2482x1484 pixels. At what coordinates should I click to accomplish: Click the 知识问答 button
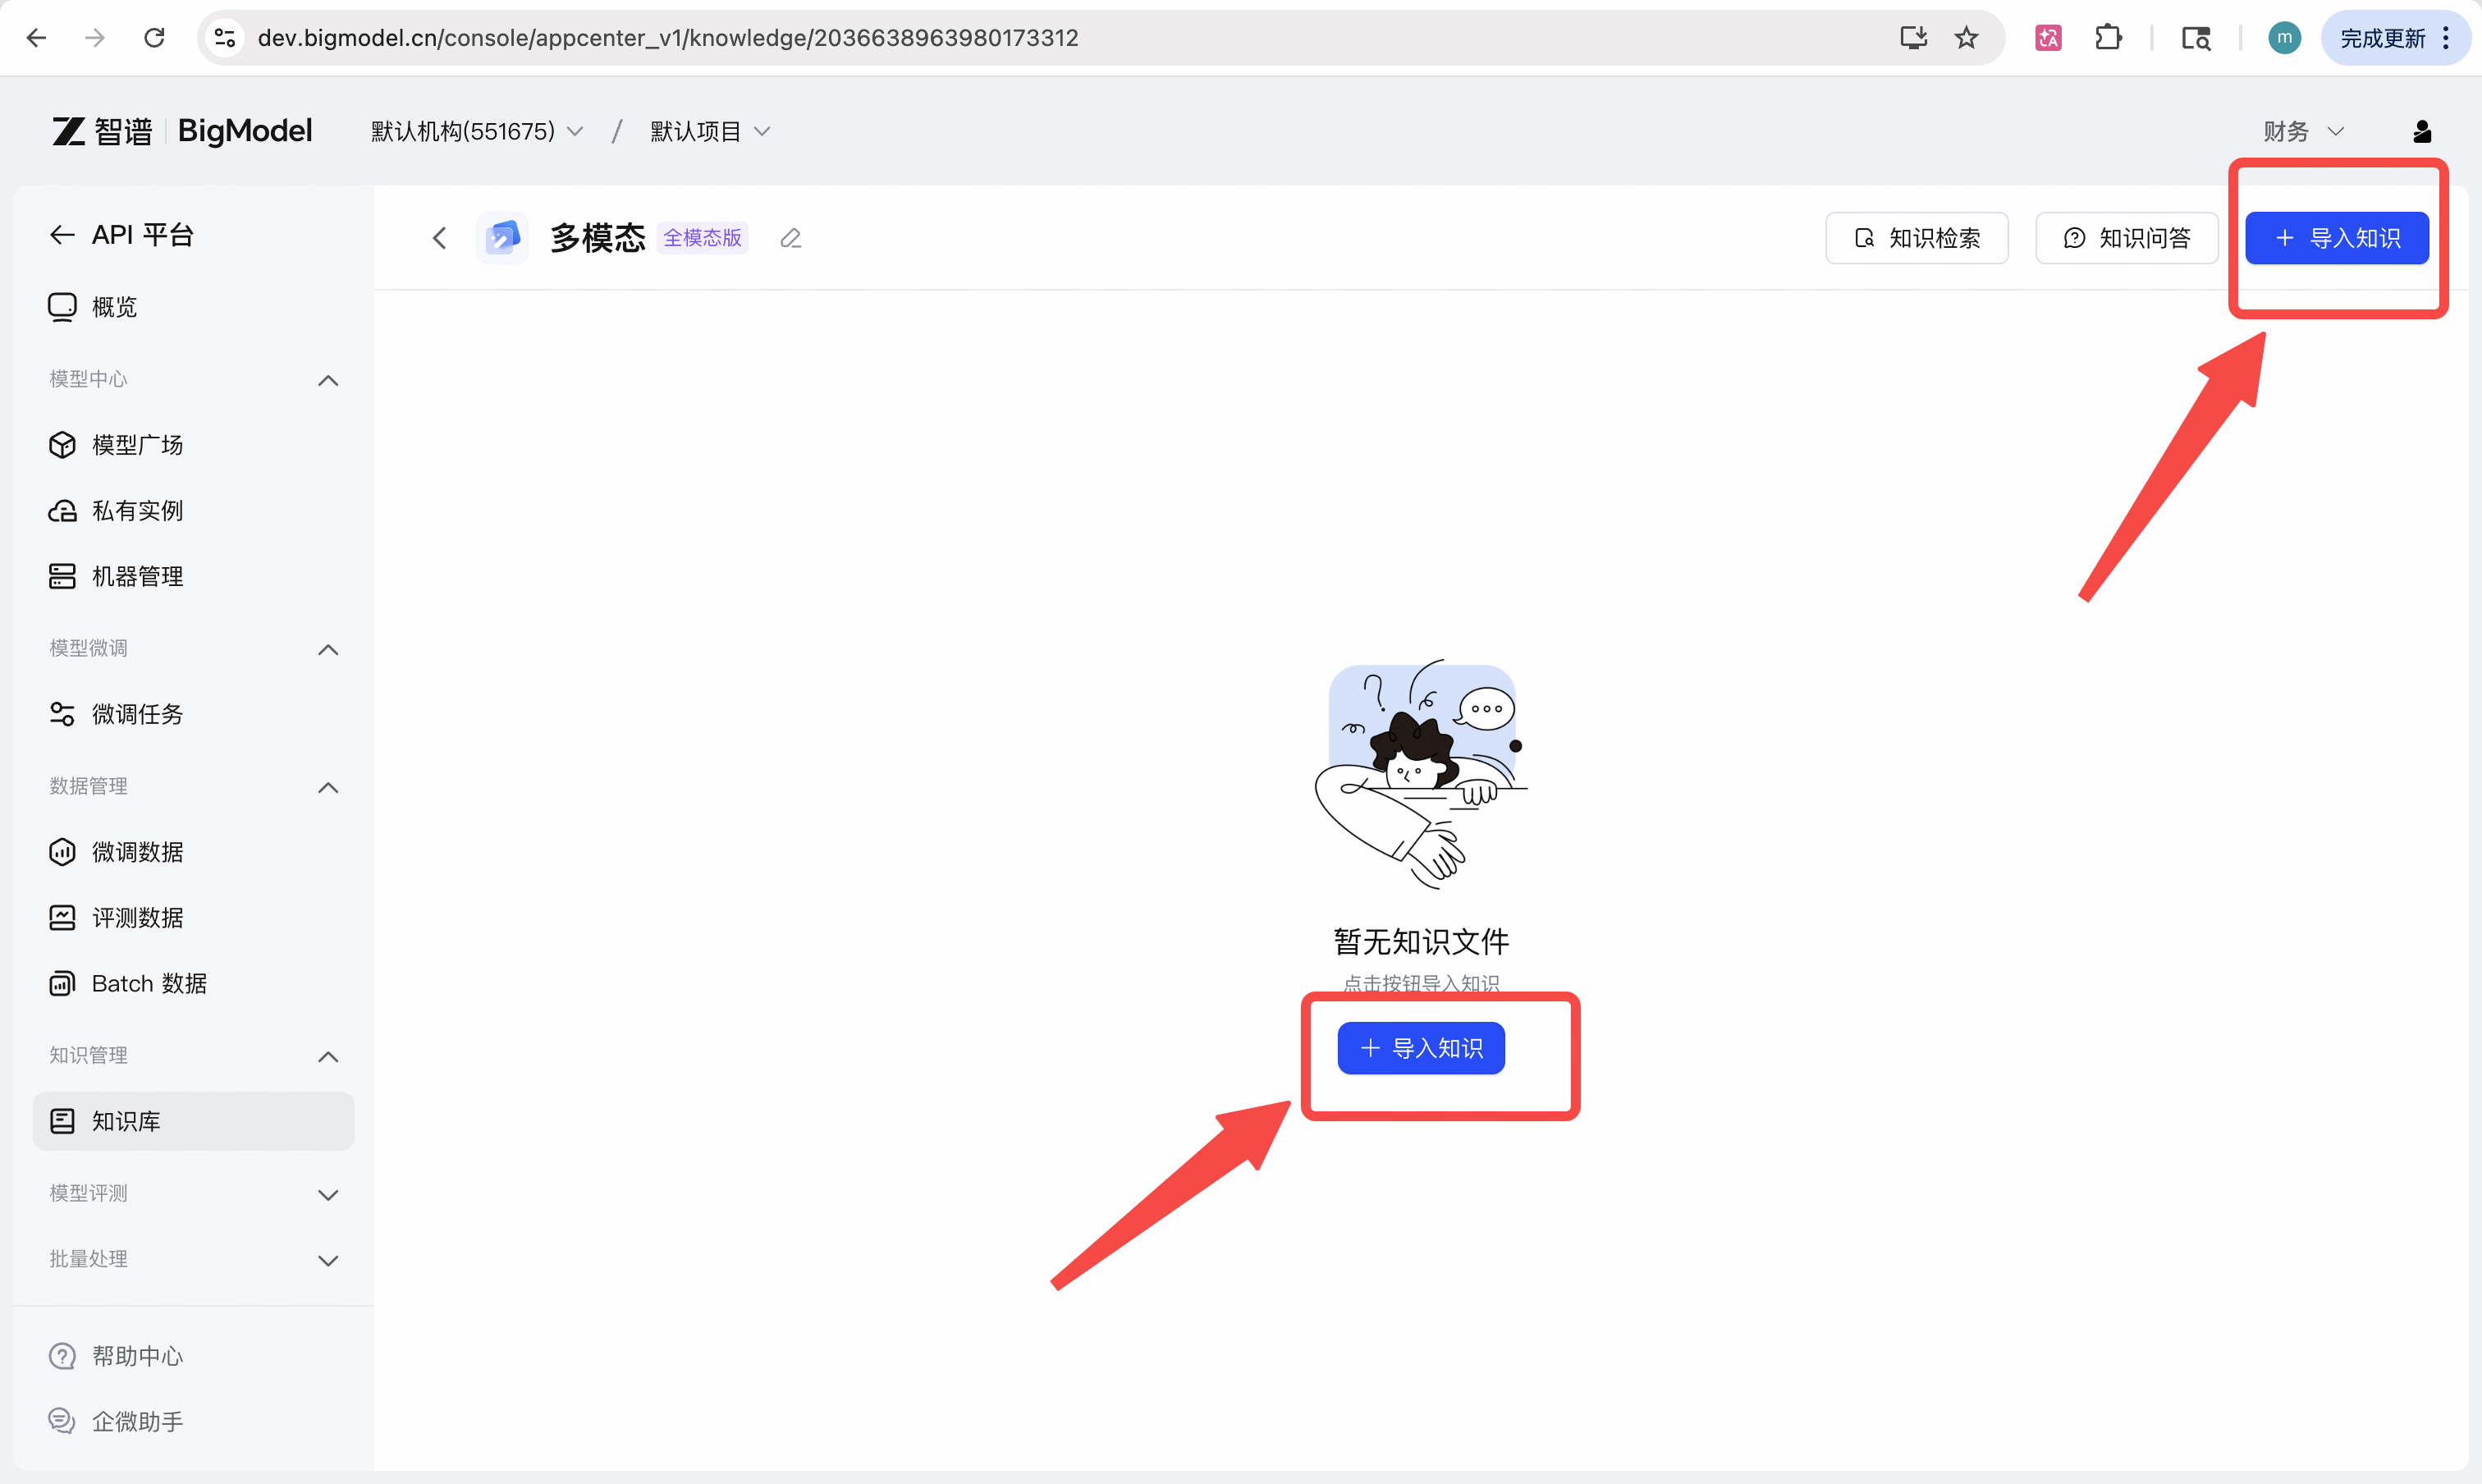coord(2126,238)
